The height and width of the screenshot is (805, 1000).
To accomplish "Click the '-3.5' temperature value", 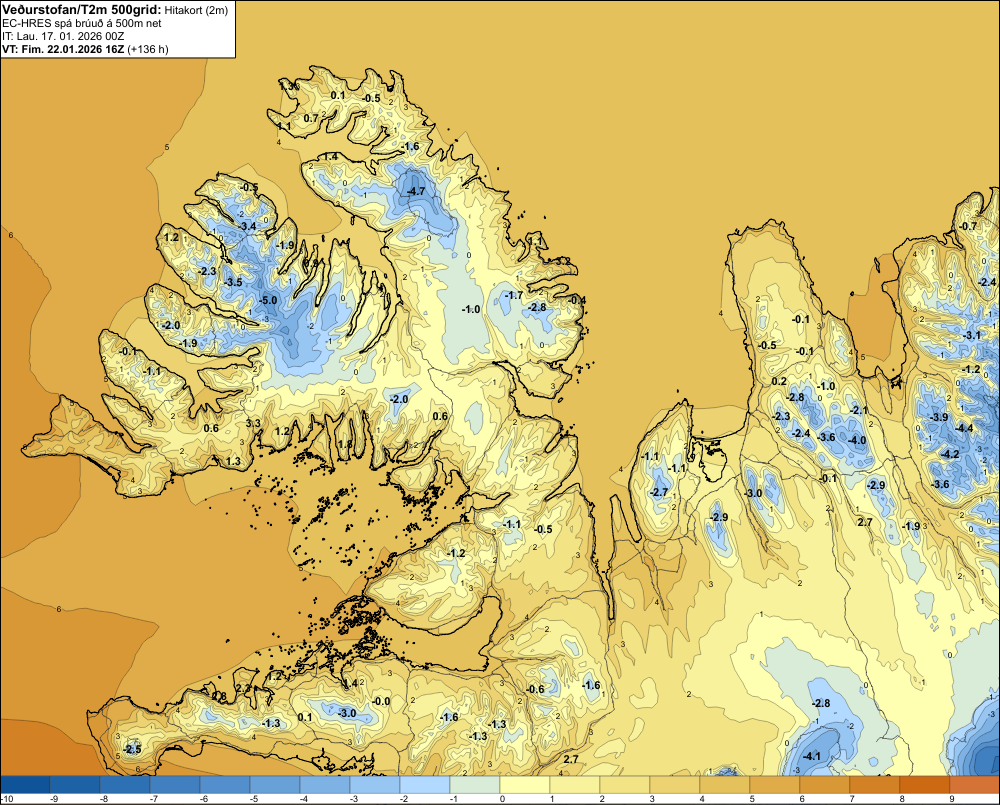I will [x=233, y=282].
